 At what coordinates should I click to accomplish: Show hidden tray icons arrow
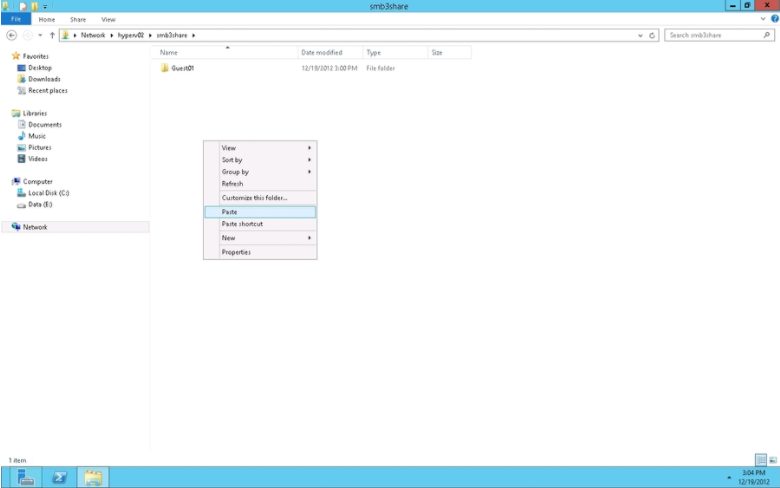pos(729,478)
